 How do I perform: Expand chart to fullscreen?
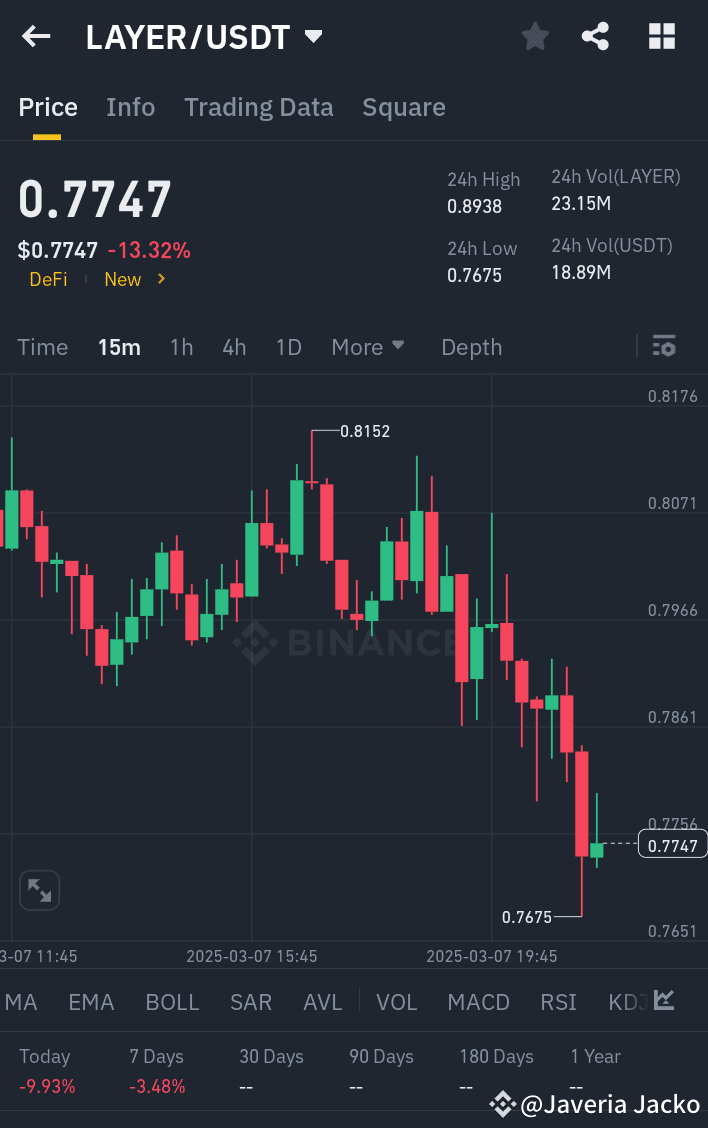(x=40, y=890)
